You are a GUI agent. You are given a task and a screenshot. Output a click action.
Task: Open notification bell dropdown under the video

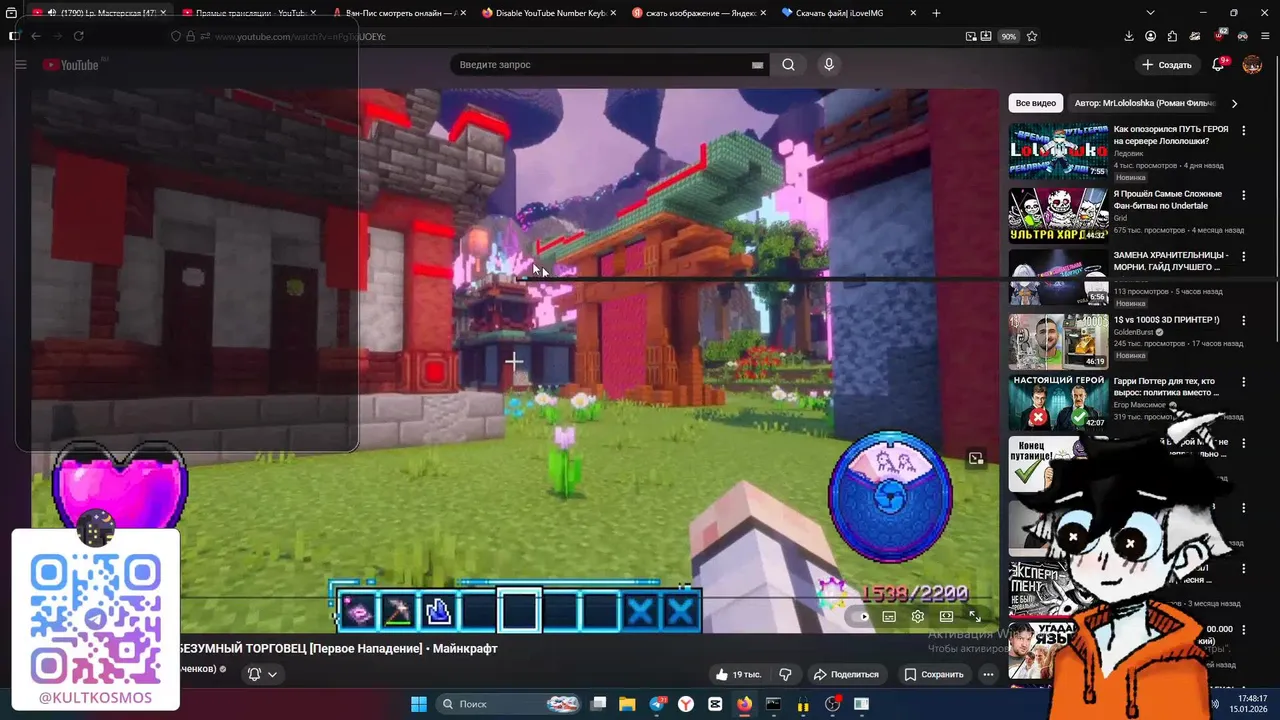pyautogui.click(x=262, y=674)
